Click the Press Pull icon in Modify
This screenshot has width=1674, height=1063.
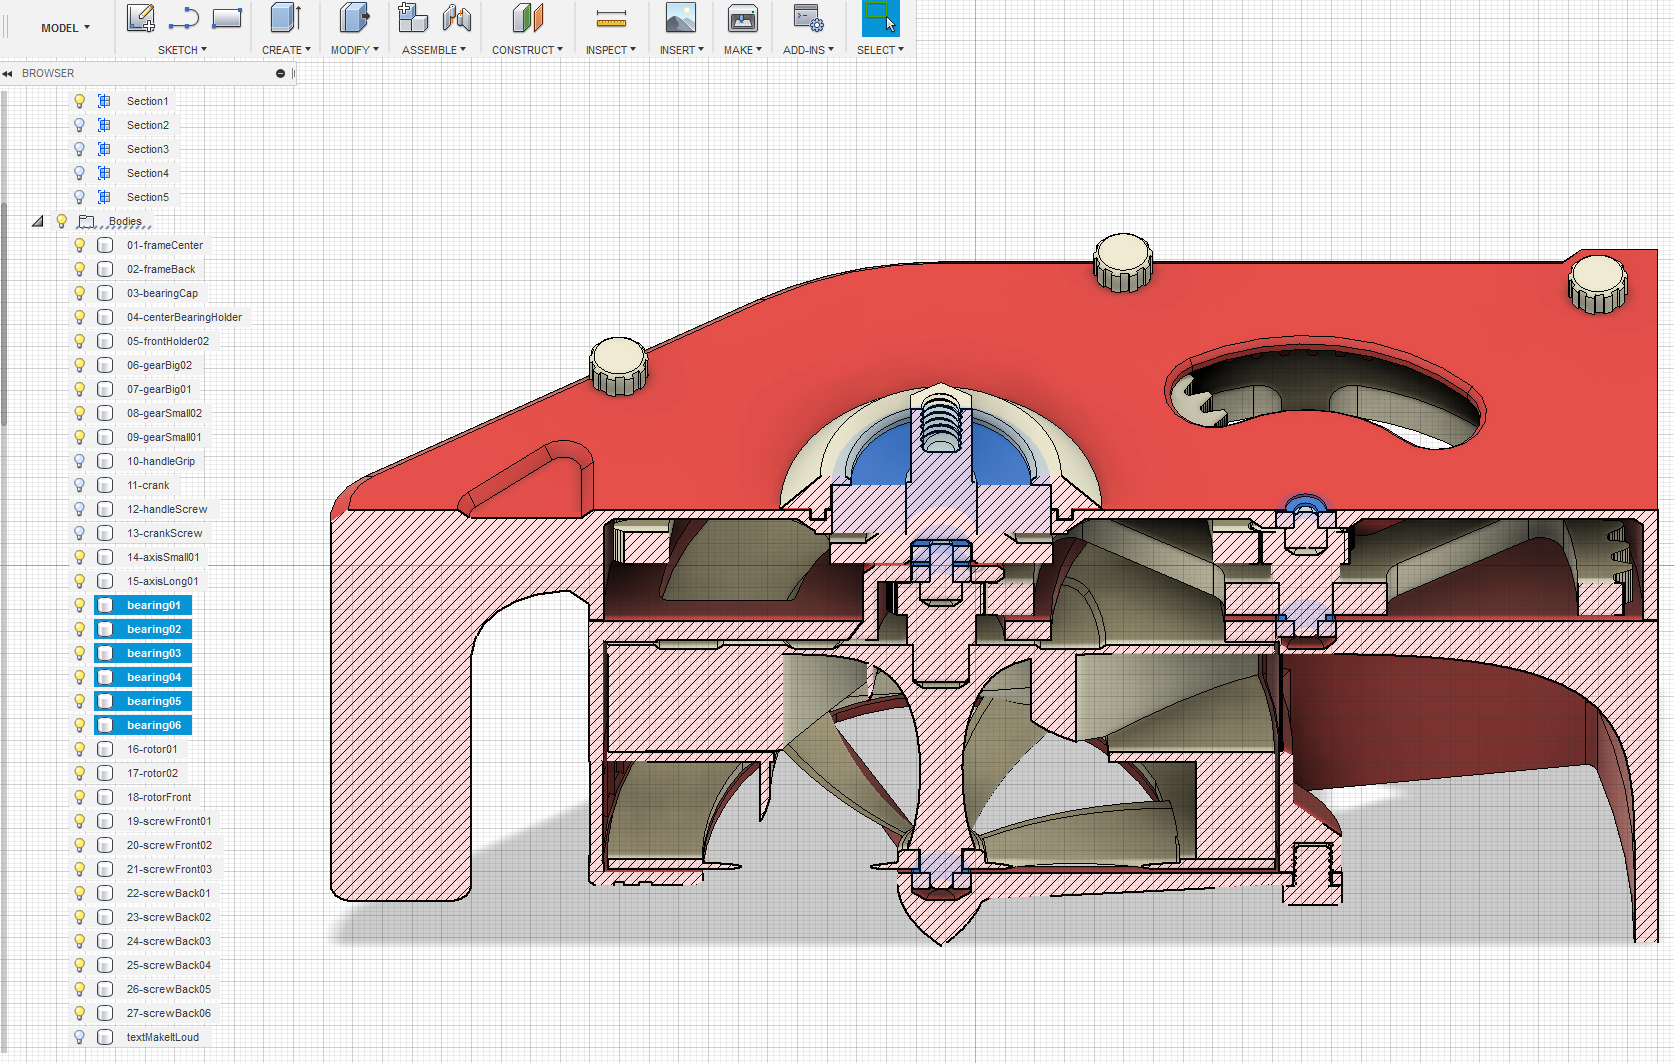click(x=354, y=18)
